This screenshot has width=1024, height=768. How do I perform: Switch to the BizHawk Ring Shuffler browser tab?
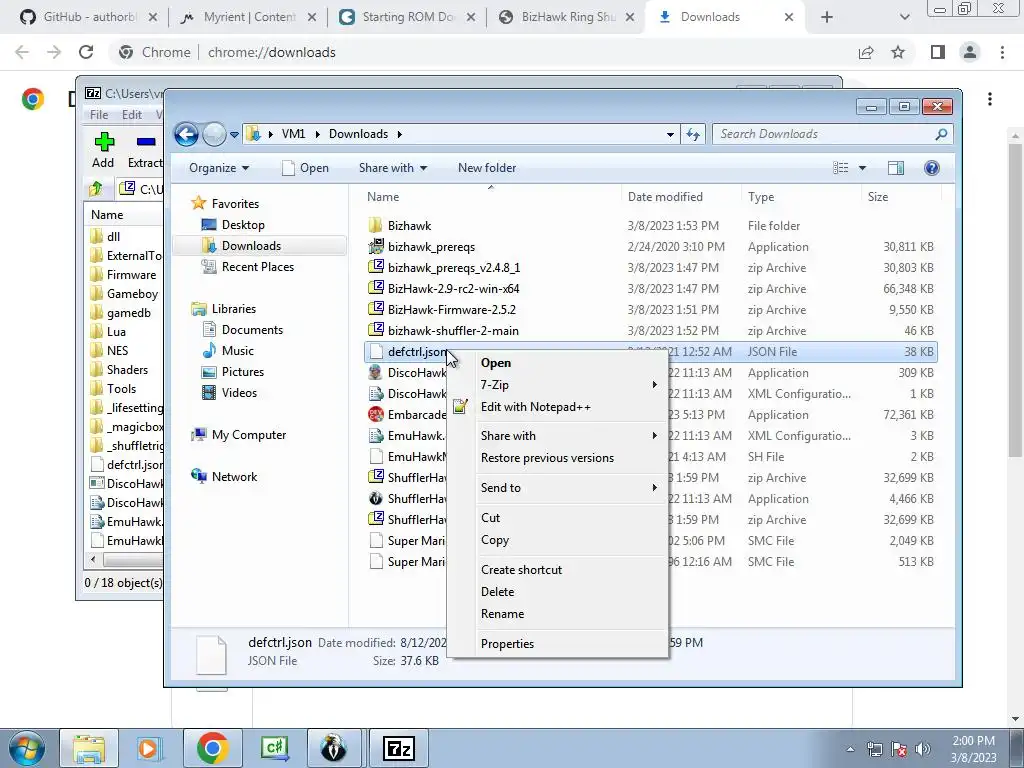pos(567,17)
